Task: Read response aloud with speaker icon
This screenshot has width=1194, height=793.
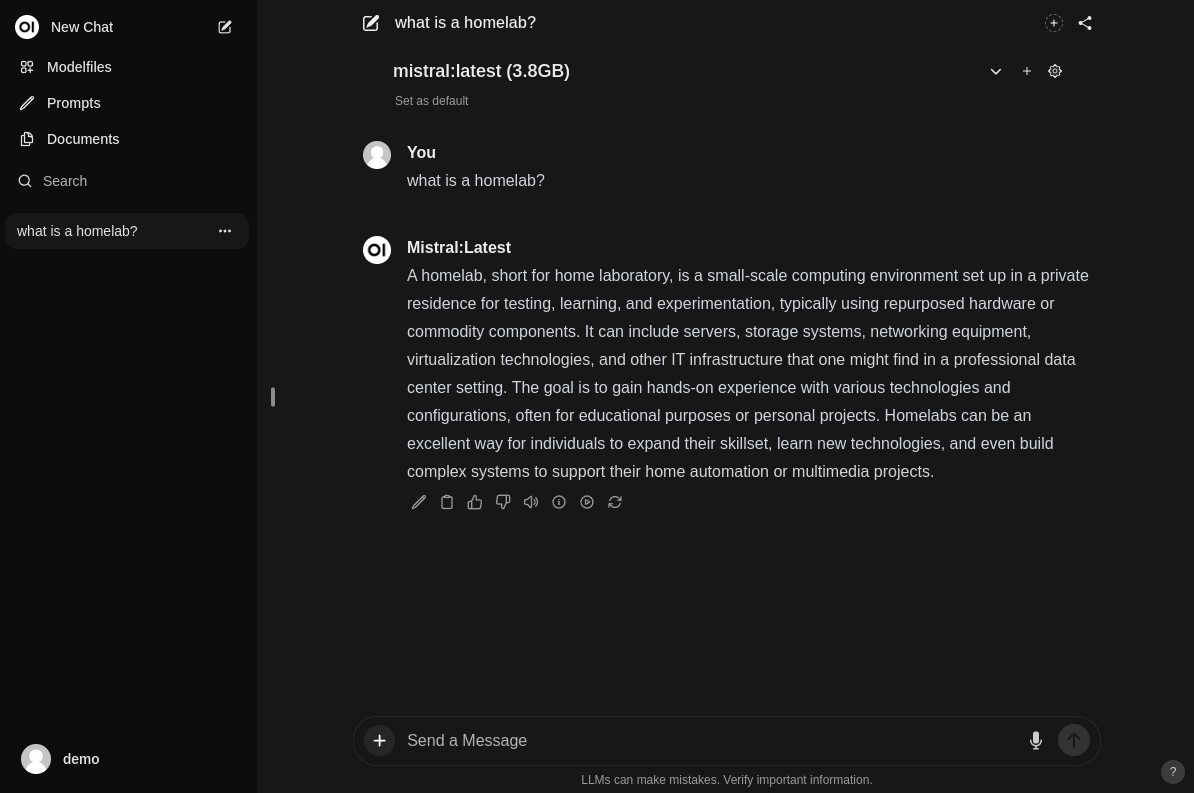Action: pos(531,502)
